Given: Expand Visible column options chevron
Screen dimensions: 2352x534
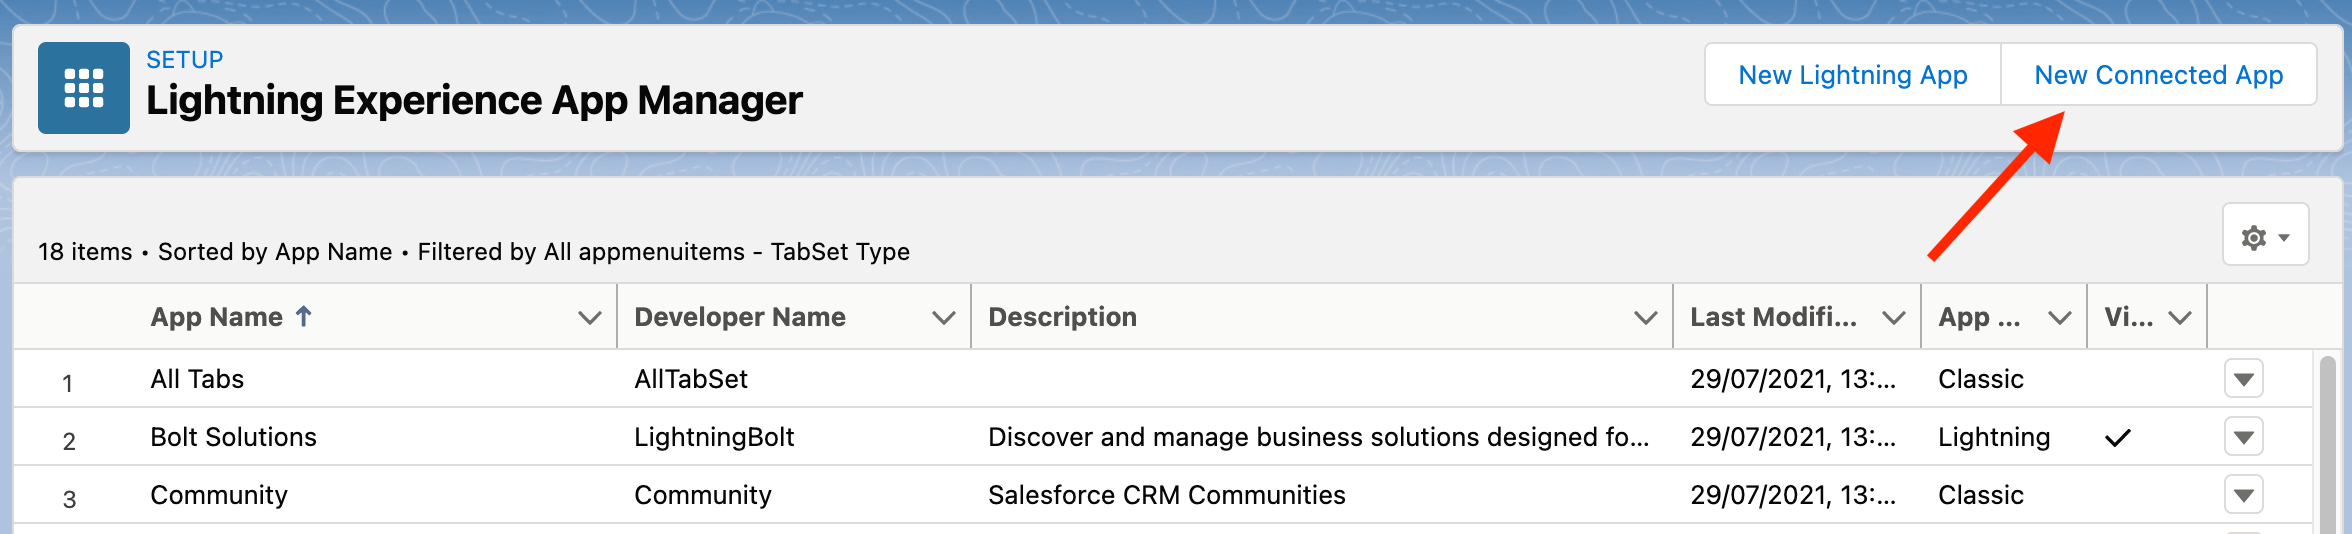Looking at the screenshot, I should (2180, 318).
